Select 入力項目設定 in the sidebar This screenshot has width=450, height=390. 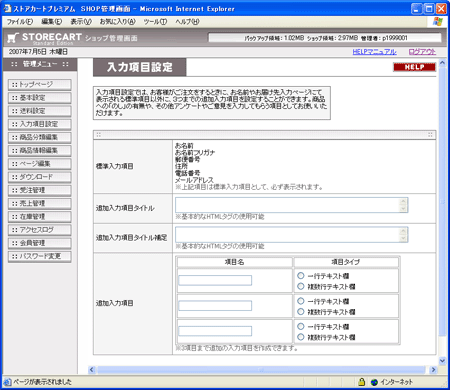click(40, 124)
